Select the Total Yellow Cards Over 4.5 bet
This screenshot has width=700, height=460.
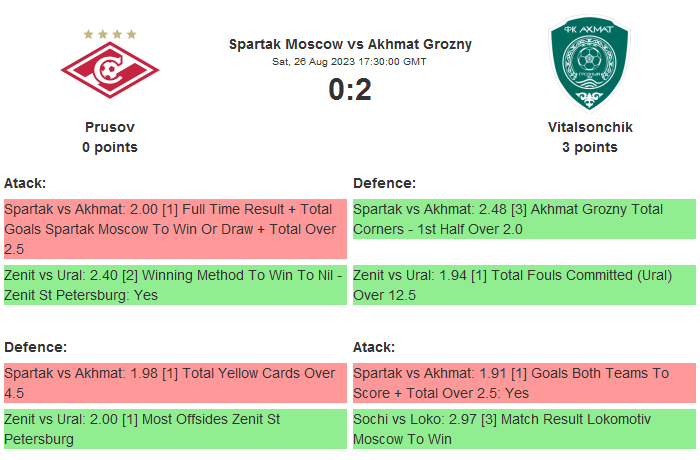175,383
